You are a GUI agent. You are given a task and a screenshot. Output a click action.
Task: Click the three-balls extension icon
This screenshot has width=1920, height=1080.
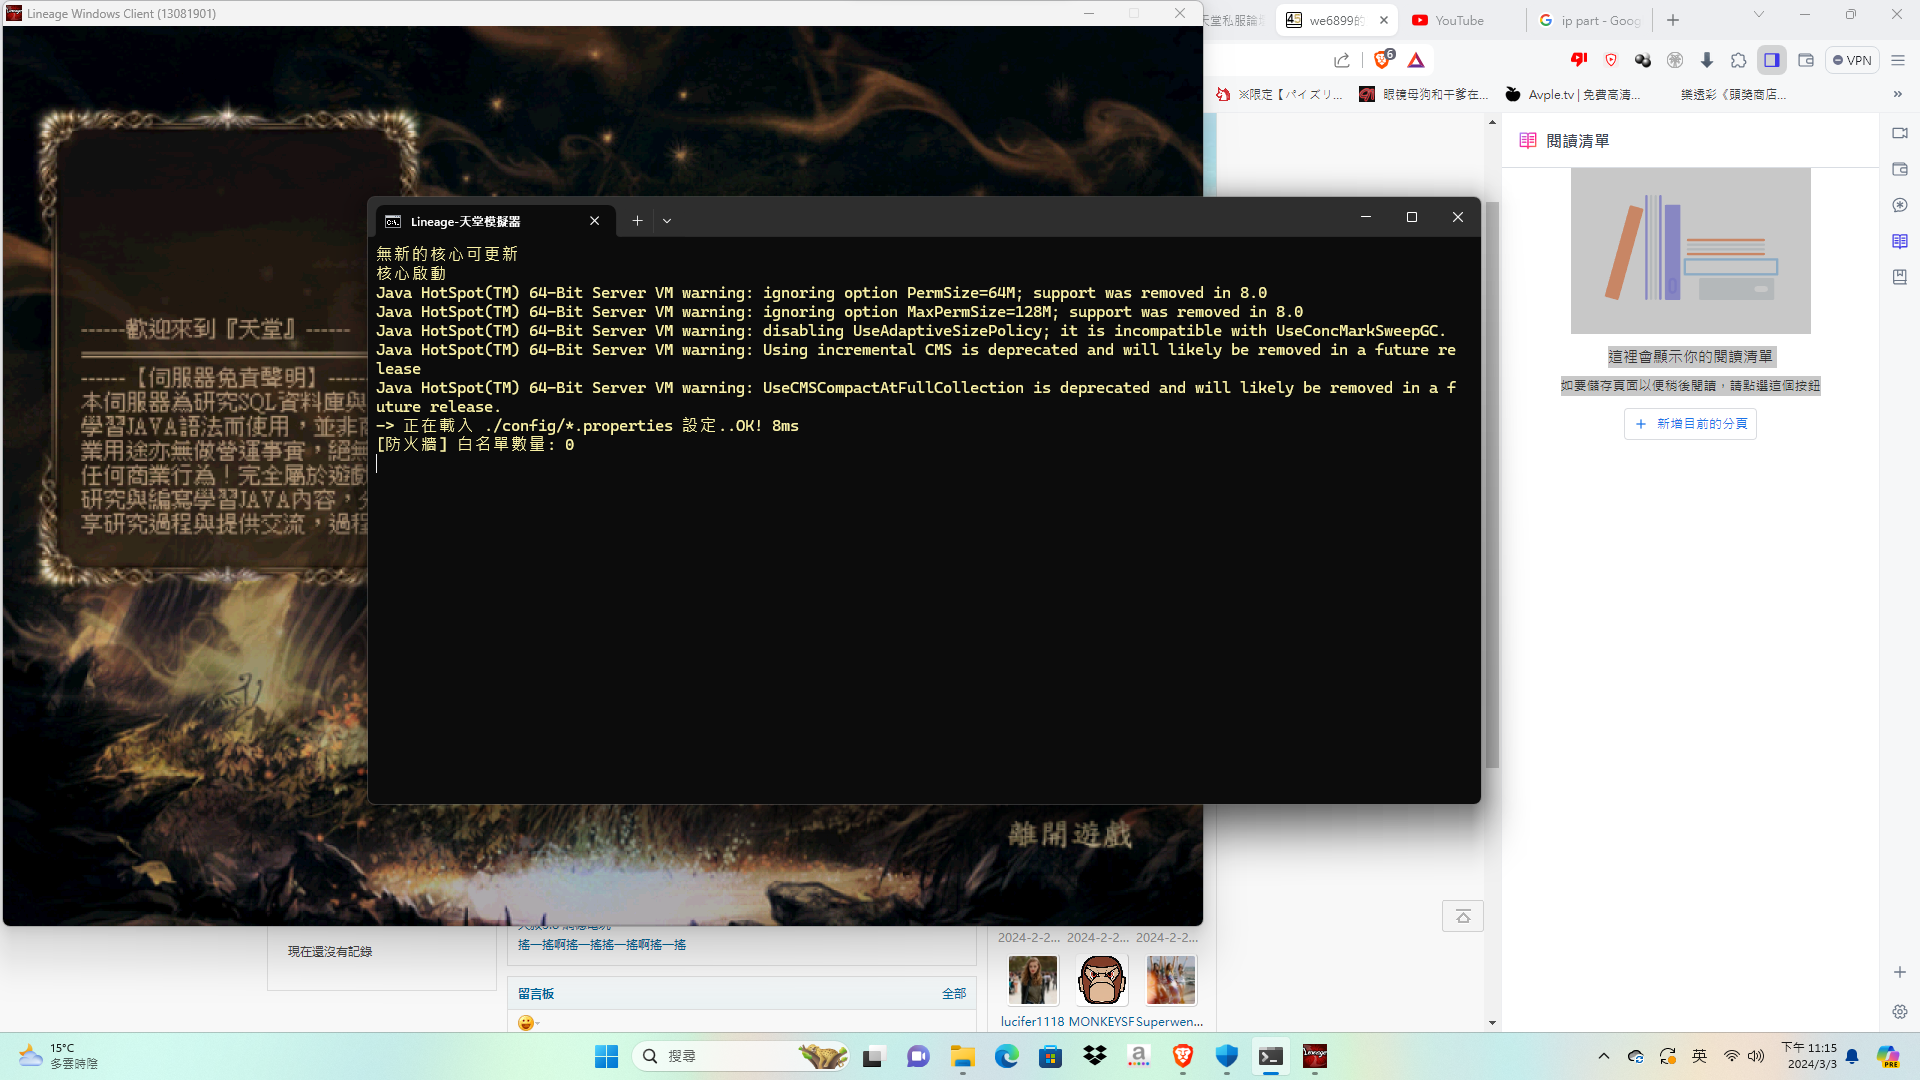(x=1643, y=60)
